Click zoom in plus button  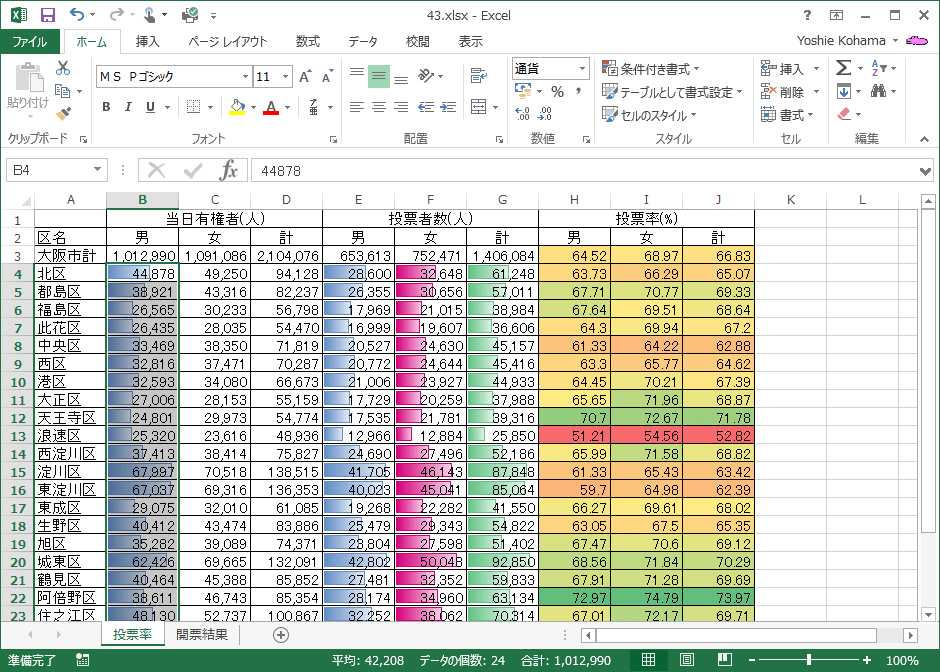(867, 660)
